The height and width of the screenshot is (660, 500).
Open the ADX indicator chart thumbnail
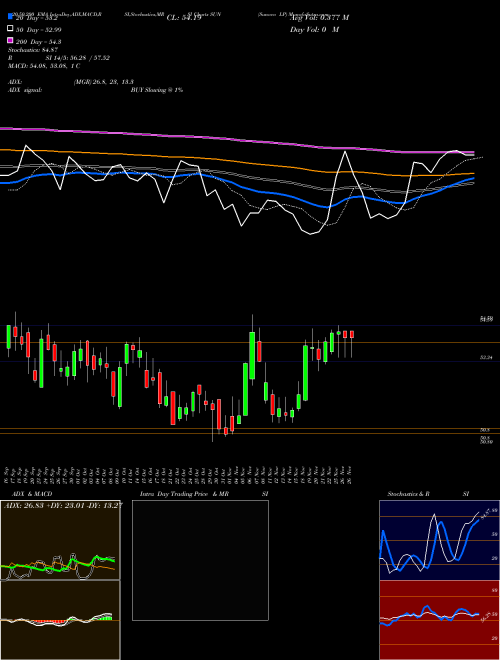60,540
